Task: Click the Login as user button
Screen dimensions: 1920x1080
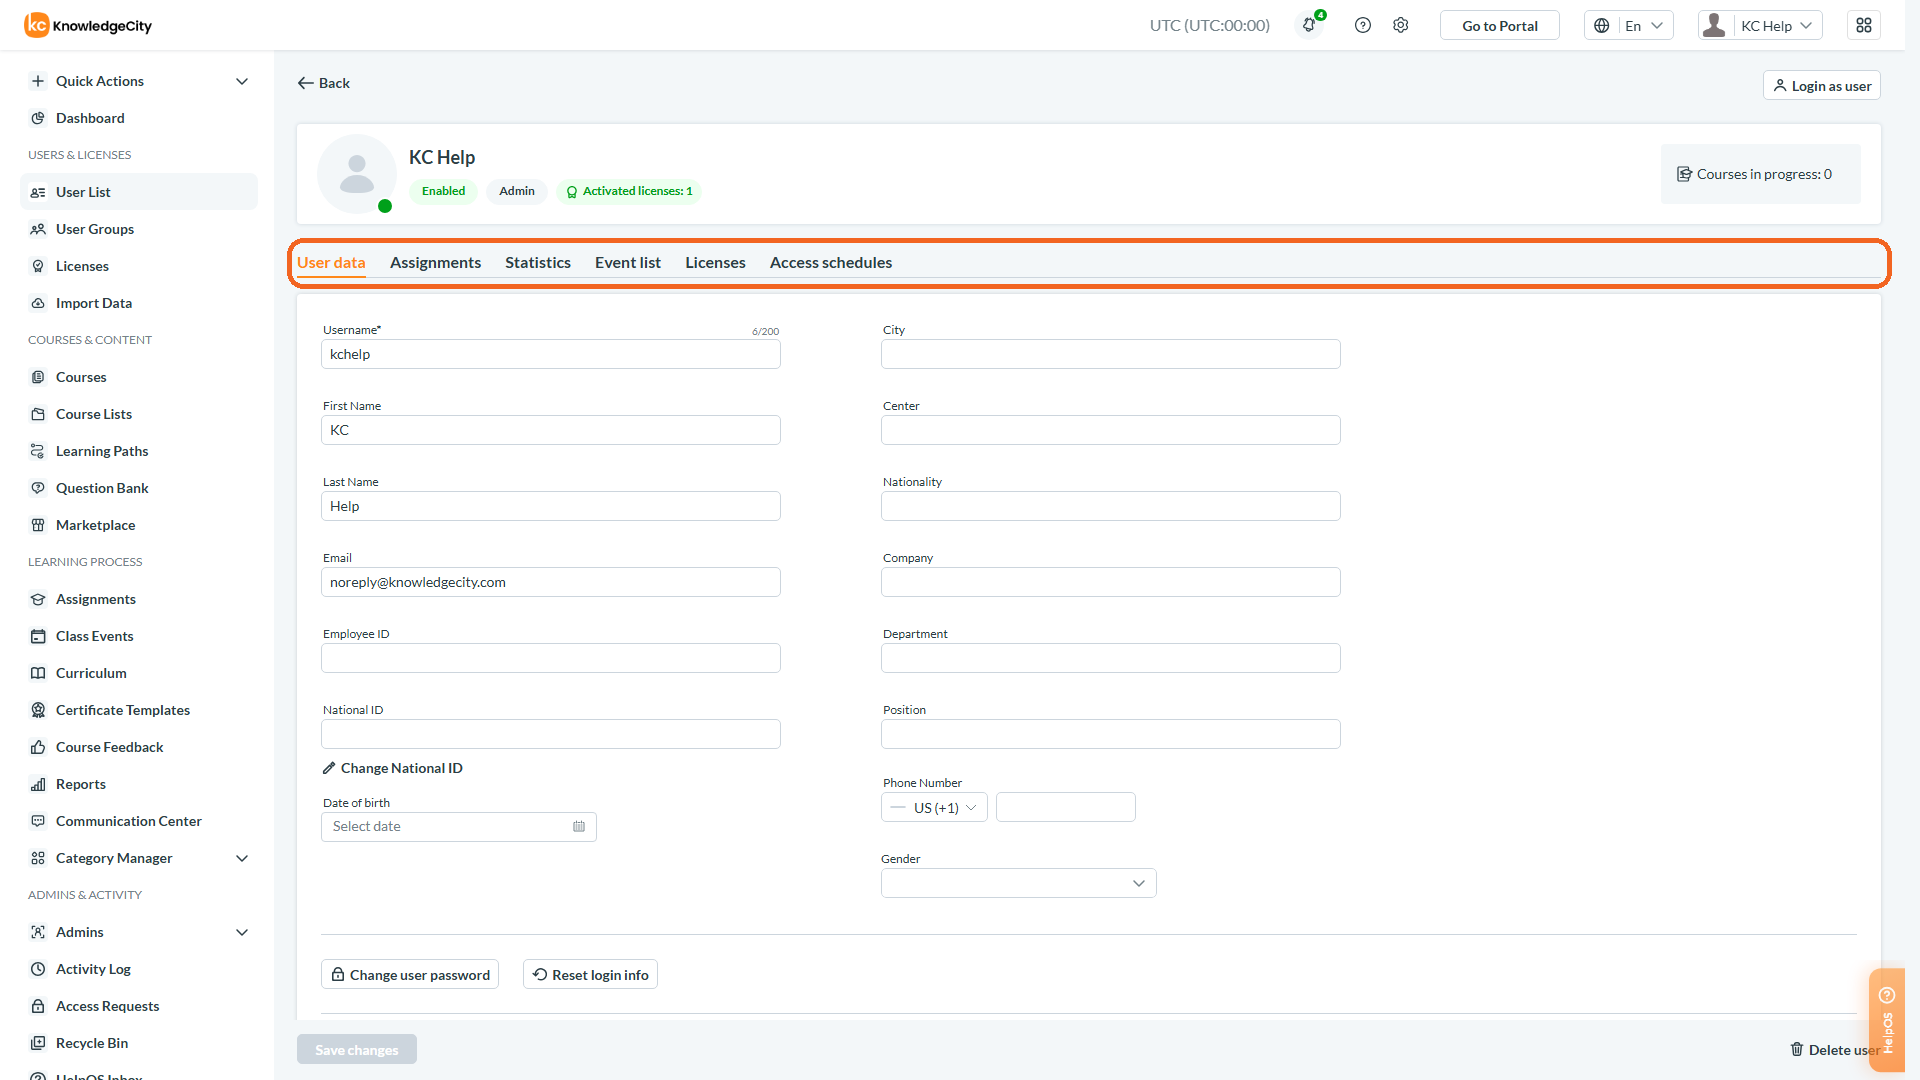Action: [1822, 86]
